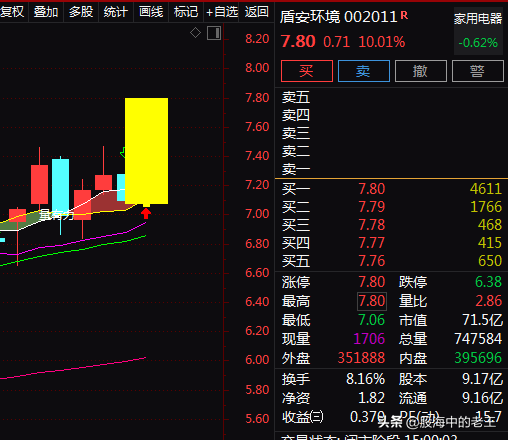508x440 pixels.
Task: Open the 统计 statistics tool
Action: pos(116,12)
